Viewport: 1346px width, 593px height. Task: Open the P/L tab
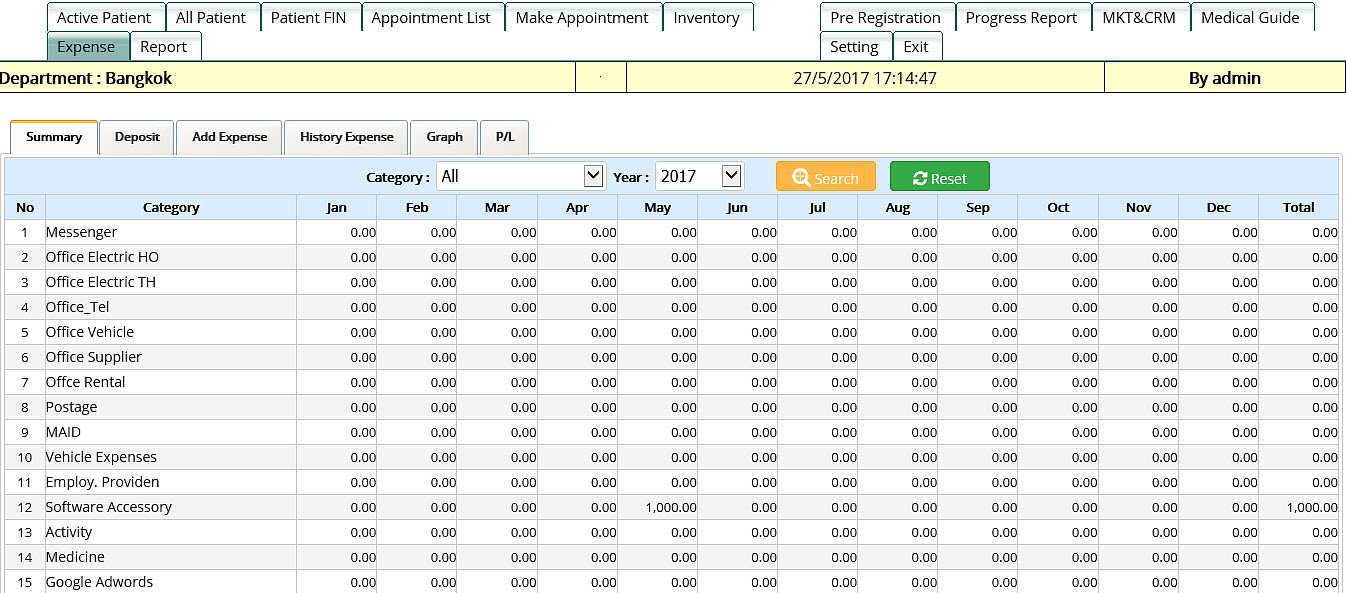(x=505, y=137)
